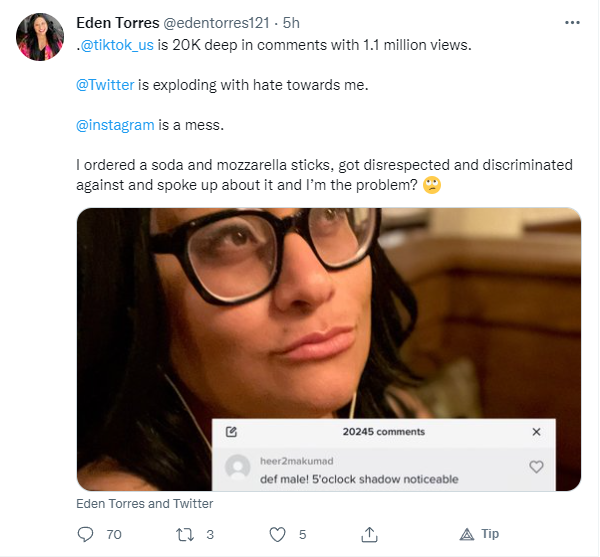The height and width of the screenshot is (557, 600).
Task: Click the compose comment pencil icon
Action: pos(232,432)
